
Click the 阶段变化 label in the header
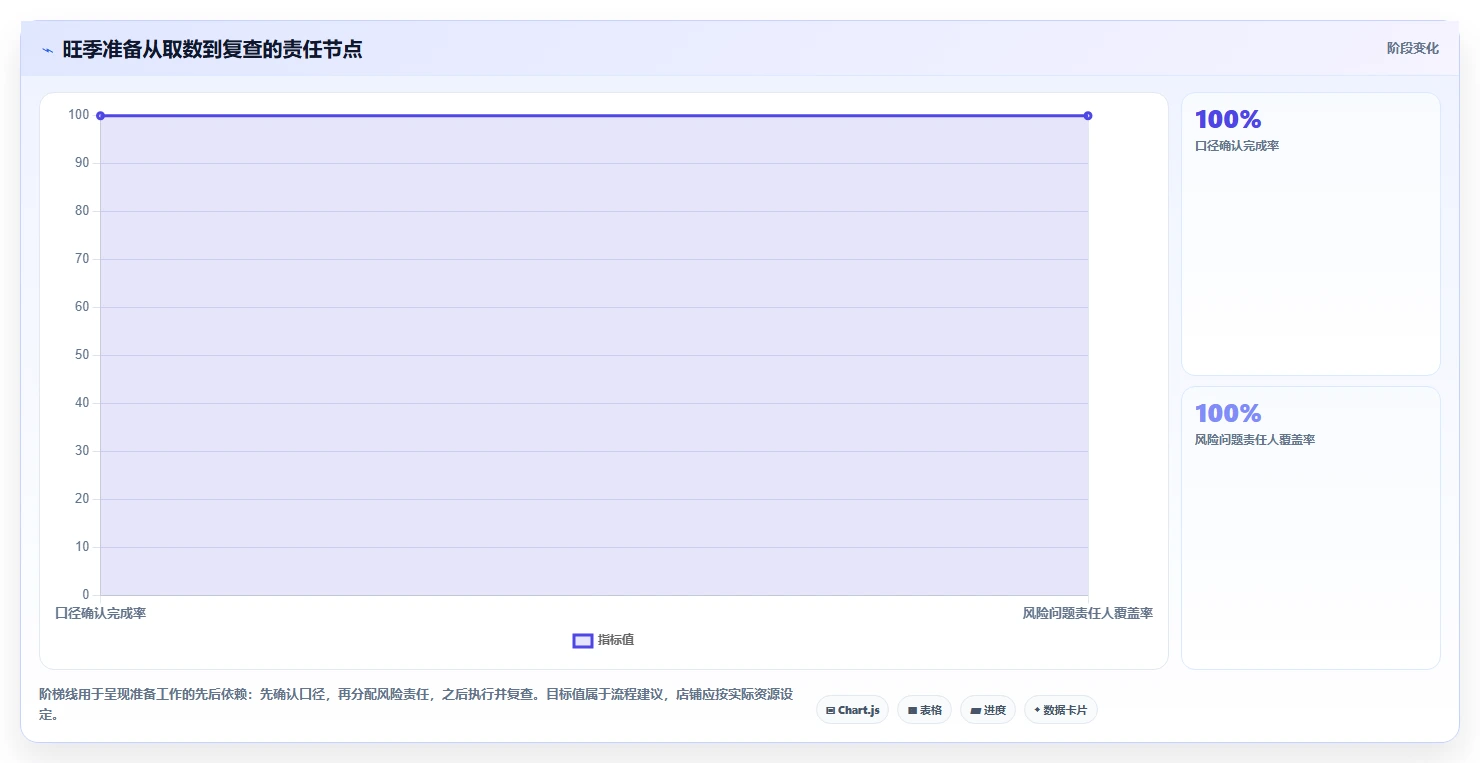[1412, 48]
